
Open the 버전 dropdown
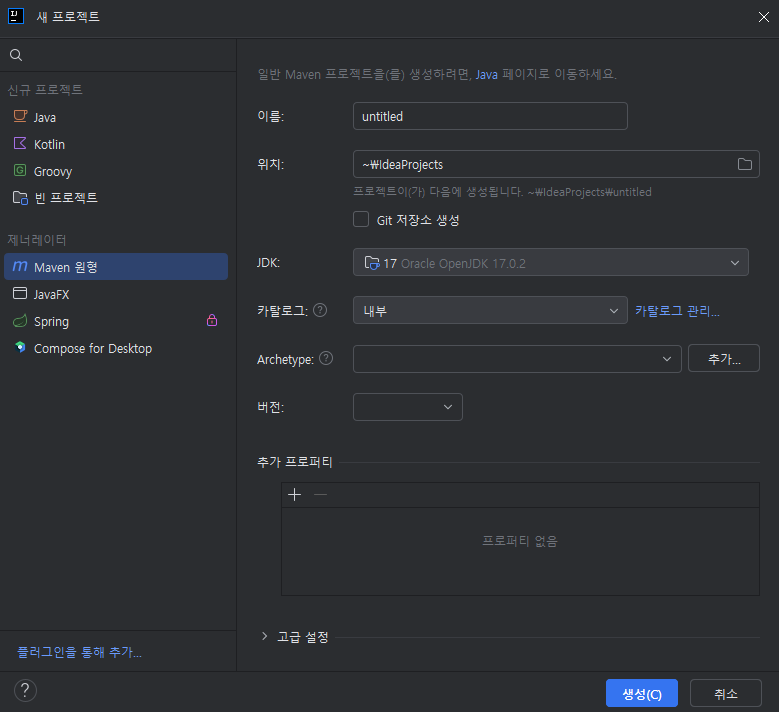pyautogui.click(x=407, y=407)
